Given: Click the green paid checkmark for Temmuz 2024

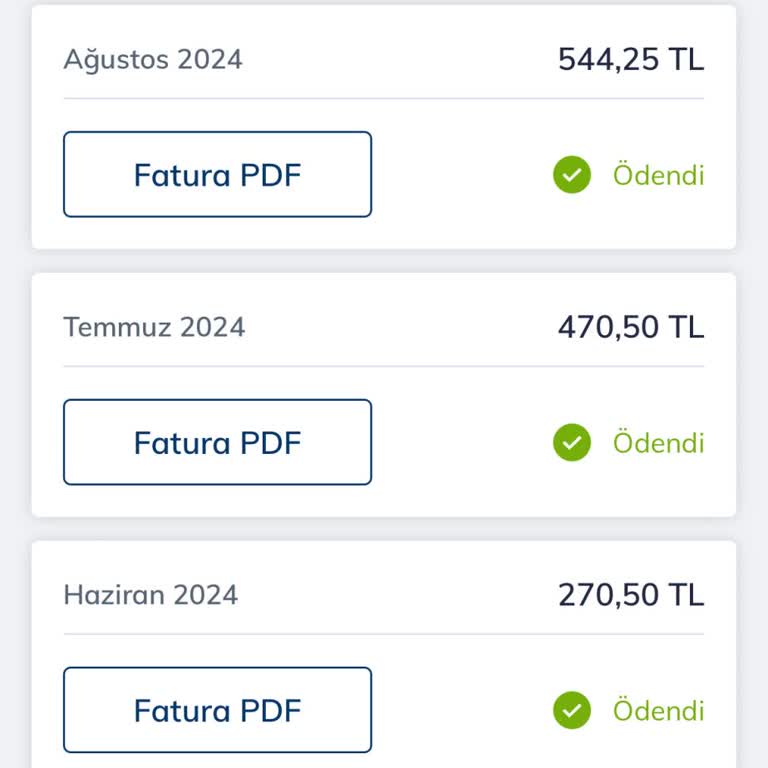Looking at the screenshot, I should pos(572,442).
